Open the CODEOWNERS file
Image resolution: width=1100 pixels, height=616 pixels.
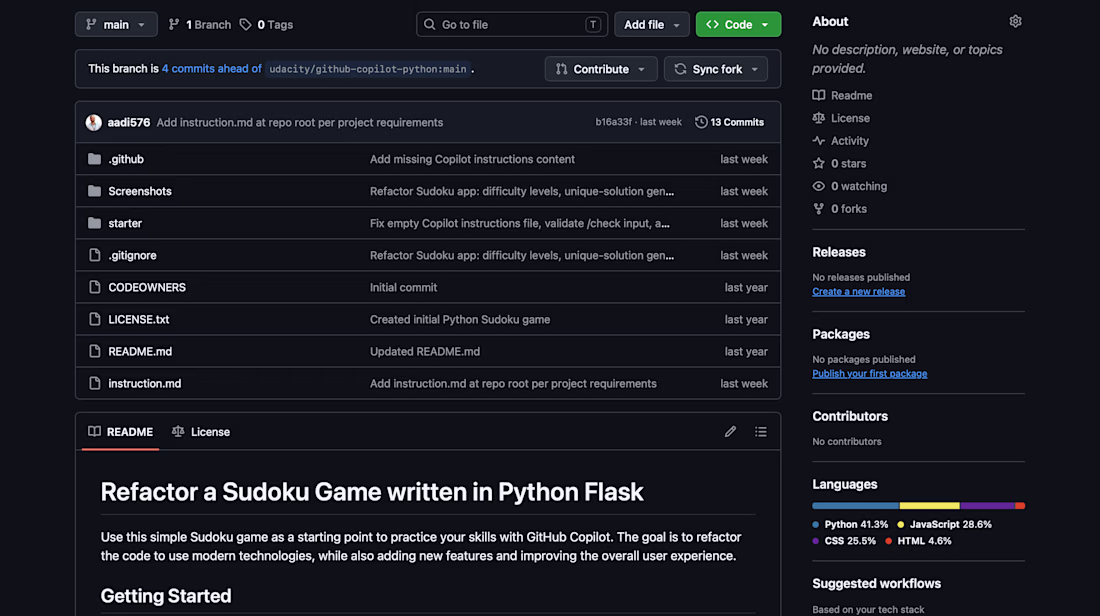pyautogui.click(x=147, y=287)
